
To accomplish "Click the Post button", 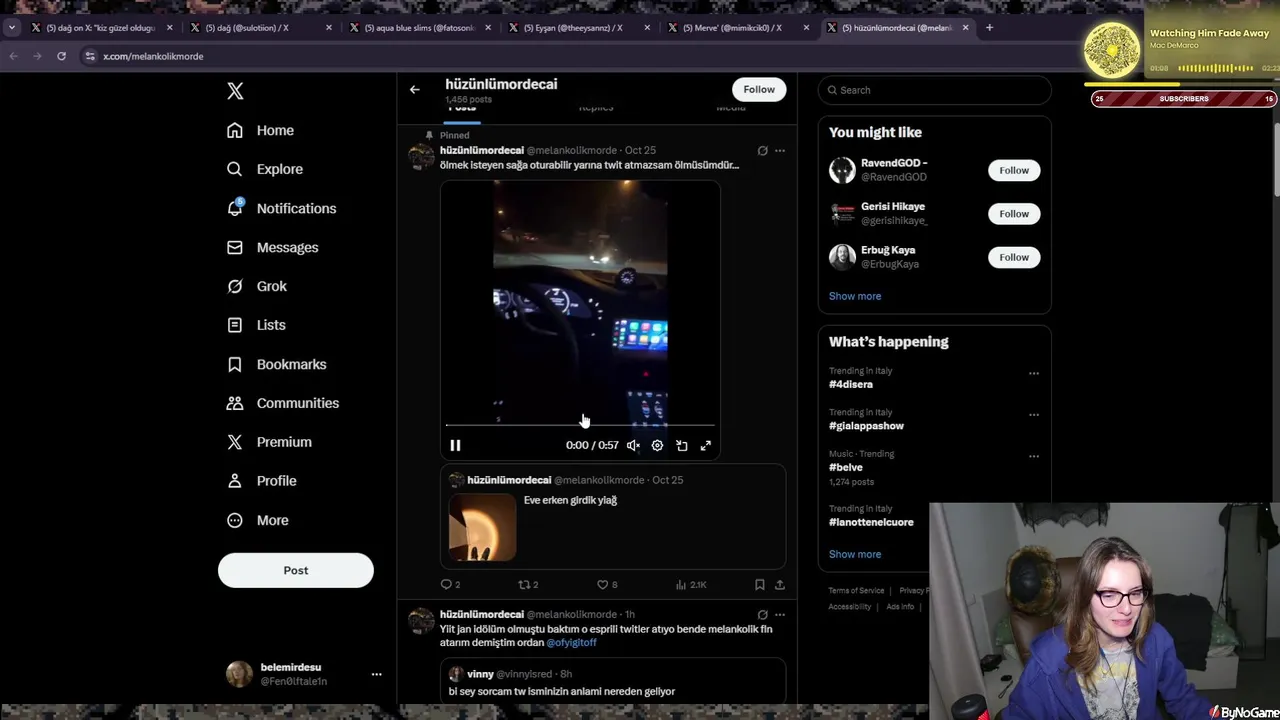I will [296, 570].
